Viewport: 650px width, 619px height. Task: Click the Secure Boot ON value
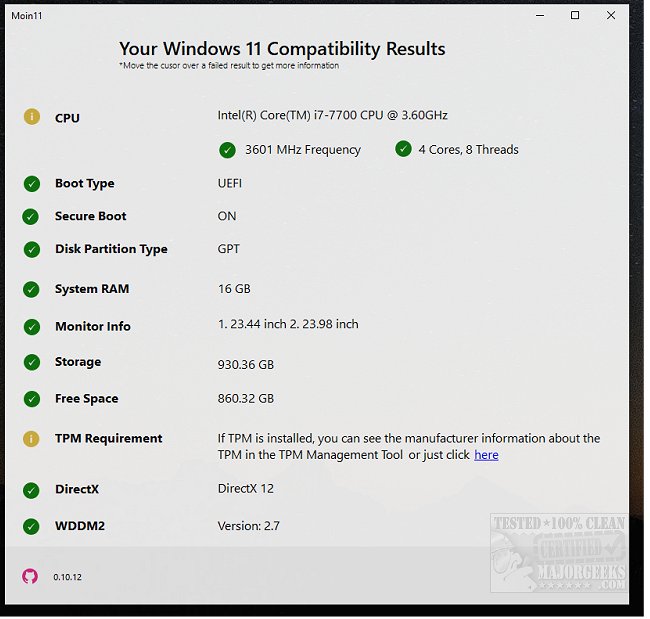pyautogui.click(x=227, y=216)
